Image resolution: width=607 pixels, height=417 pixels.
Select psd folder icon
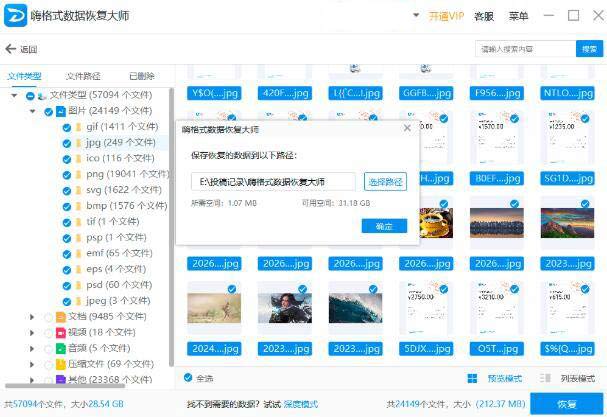(x=79, y=285)
